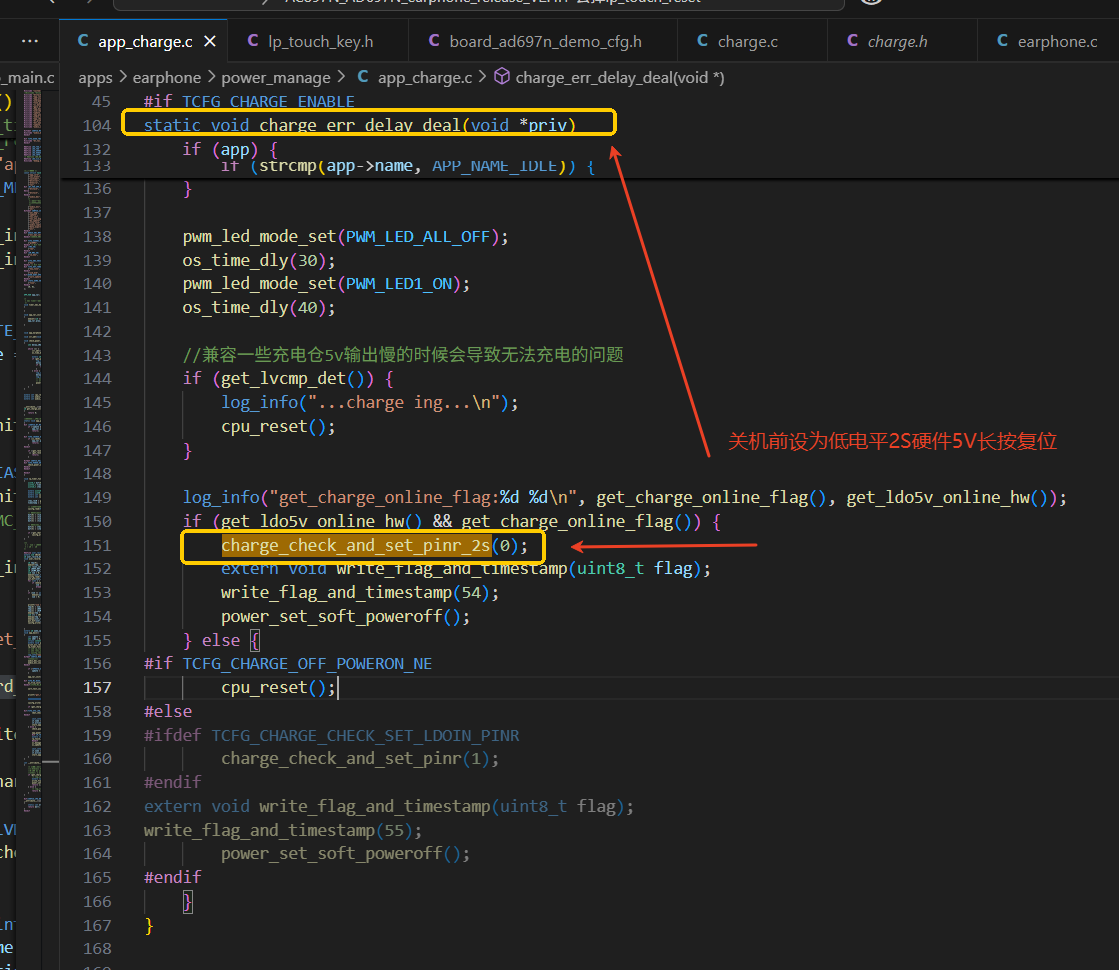
Task: Close the app_charge.c editor tab
Action: point(210,41)
